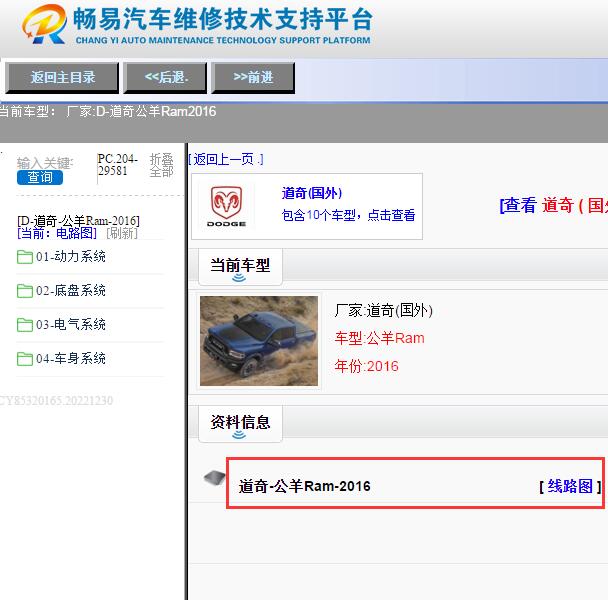Go back with the <<后退 button
Viewport: 608px width, 600px height.
pos(165,78)
